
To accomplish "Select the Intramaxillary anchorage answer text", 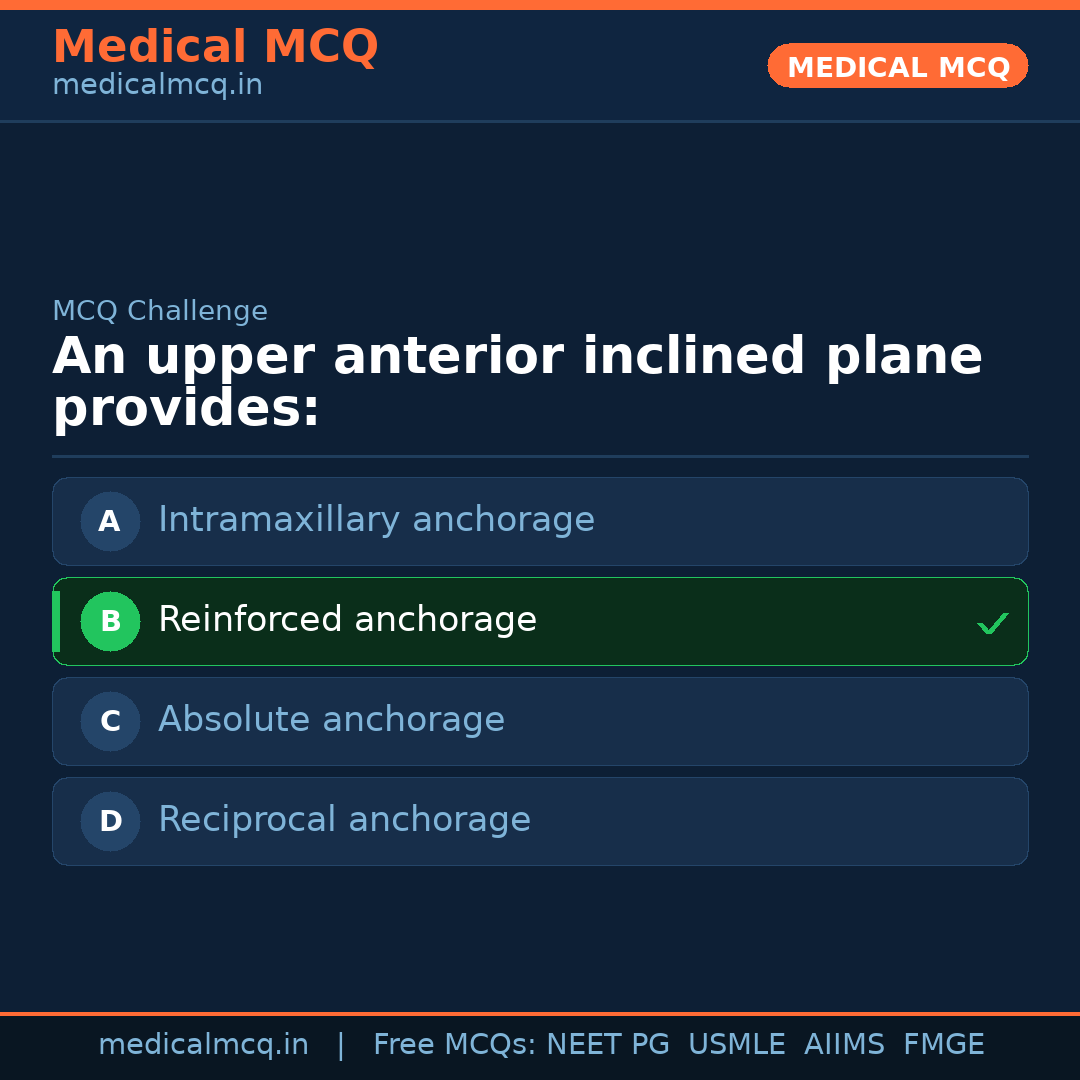I will 376,520.
